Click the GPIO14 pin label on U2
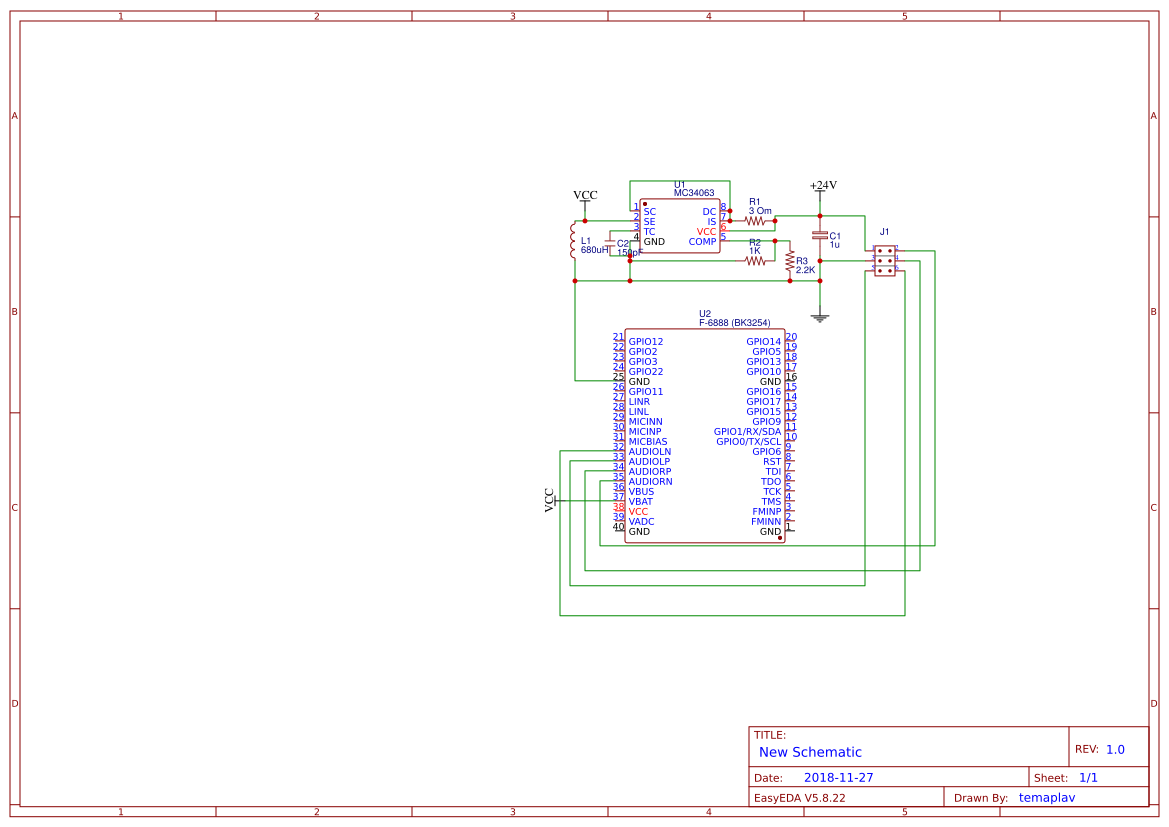The image size is (1169, 827). [763, 342]
